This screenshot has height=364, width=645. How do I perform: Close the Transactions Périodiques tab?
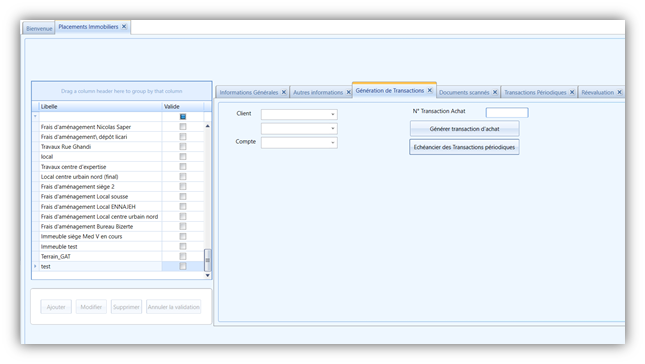(572, 92)
